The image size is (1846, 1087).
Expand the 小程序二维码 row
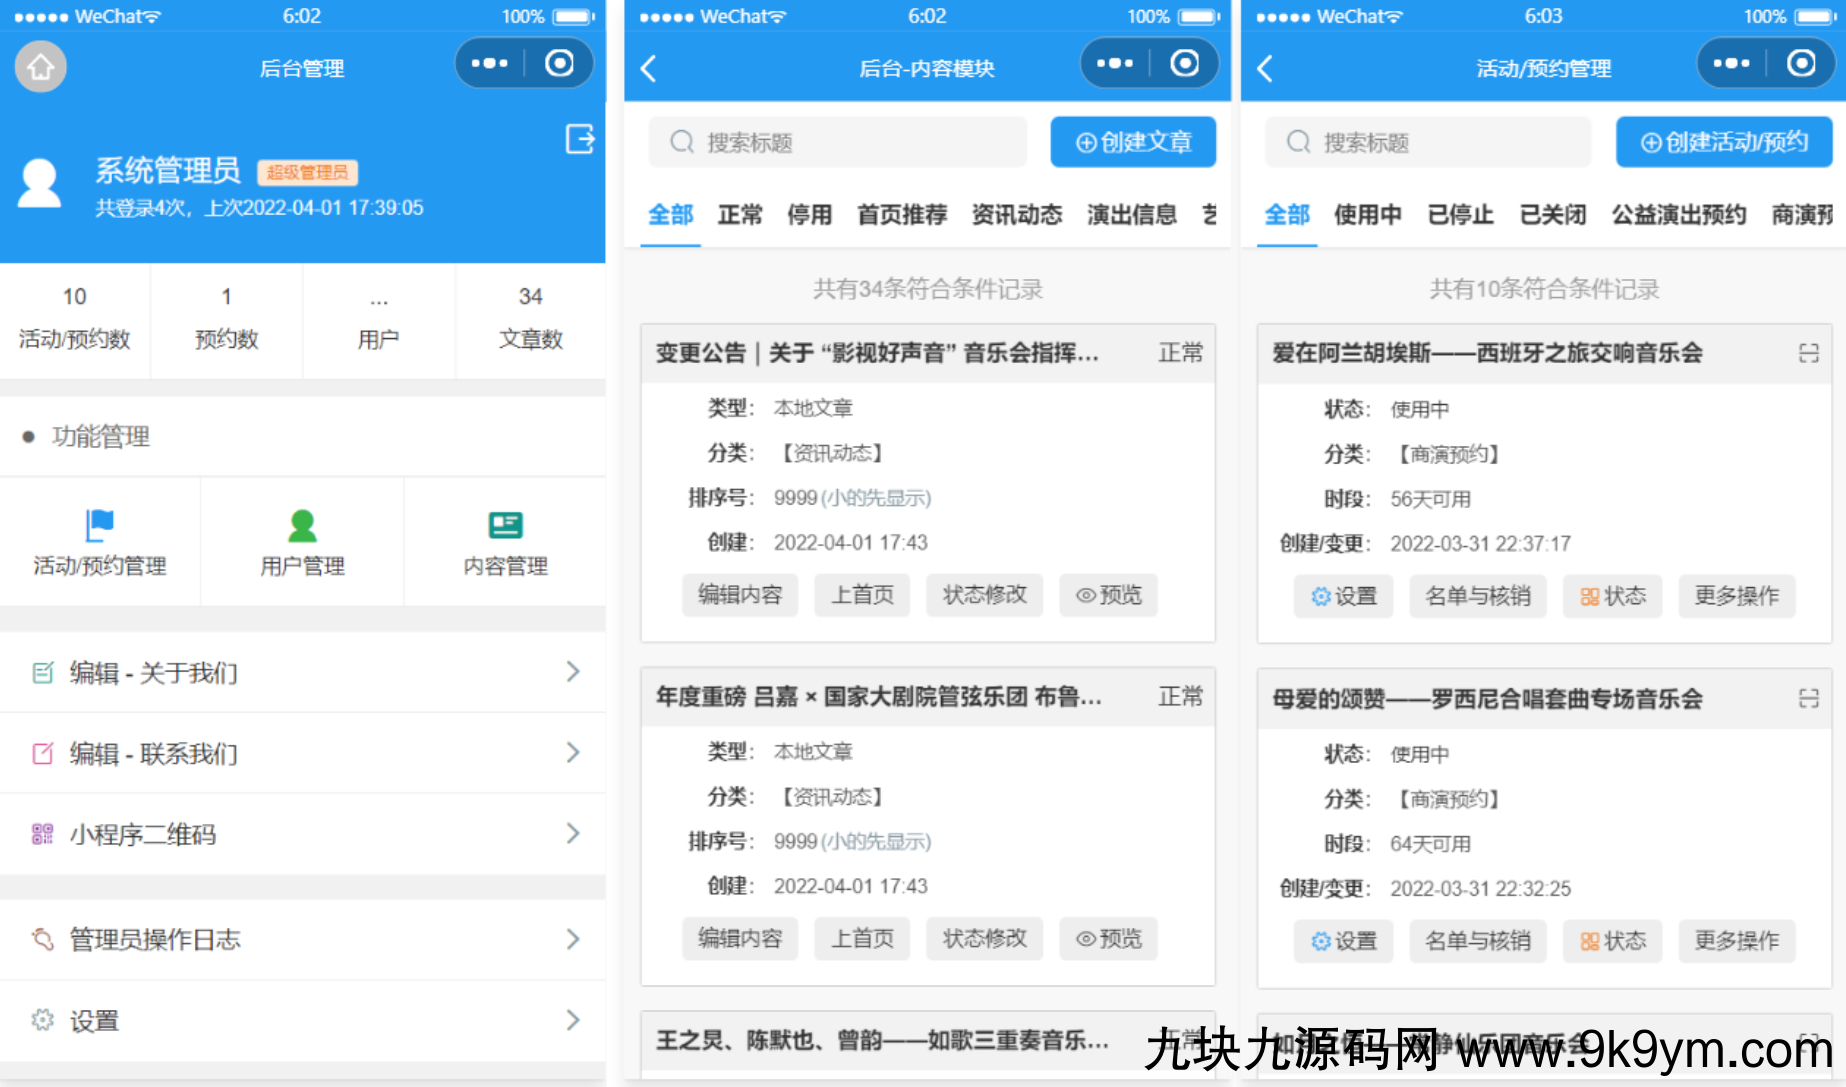[x=572, y=834]
